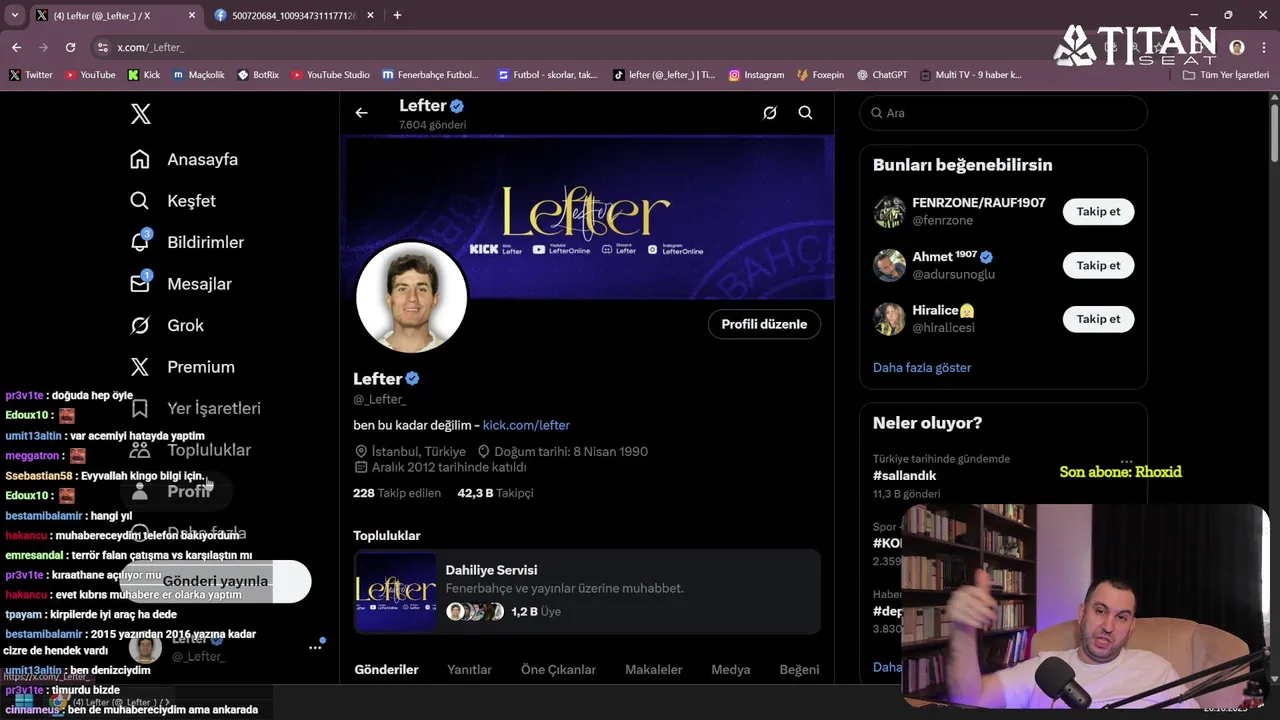The height and width of the screenshot is (720, 1280).
Task: Follow Ahmet 1907 with Takip et
Action: tap(1098, 265)
